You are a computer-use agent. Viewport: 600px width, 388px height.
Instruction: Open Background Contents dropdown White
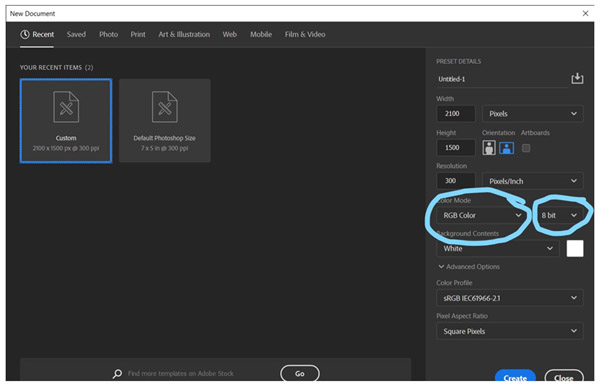point(498,249)
